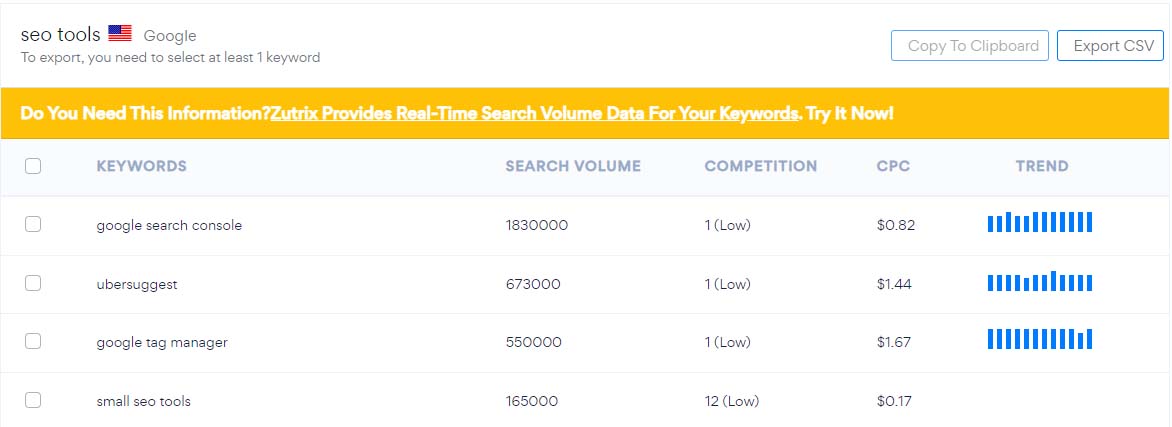Tick the google tag manager checkbox

[x=33, y=342]
